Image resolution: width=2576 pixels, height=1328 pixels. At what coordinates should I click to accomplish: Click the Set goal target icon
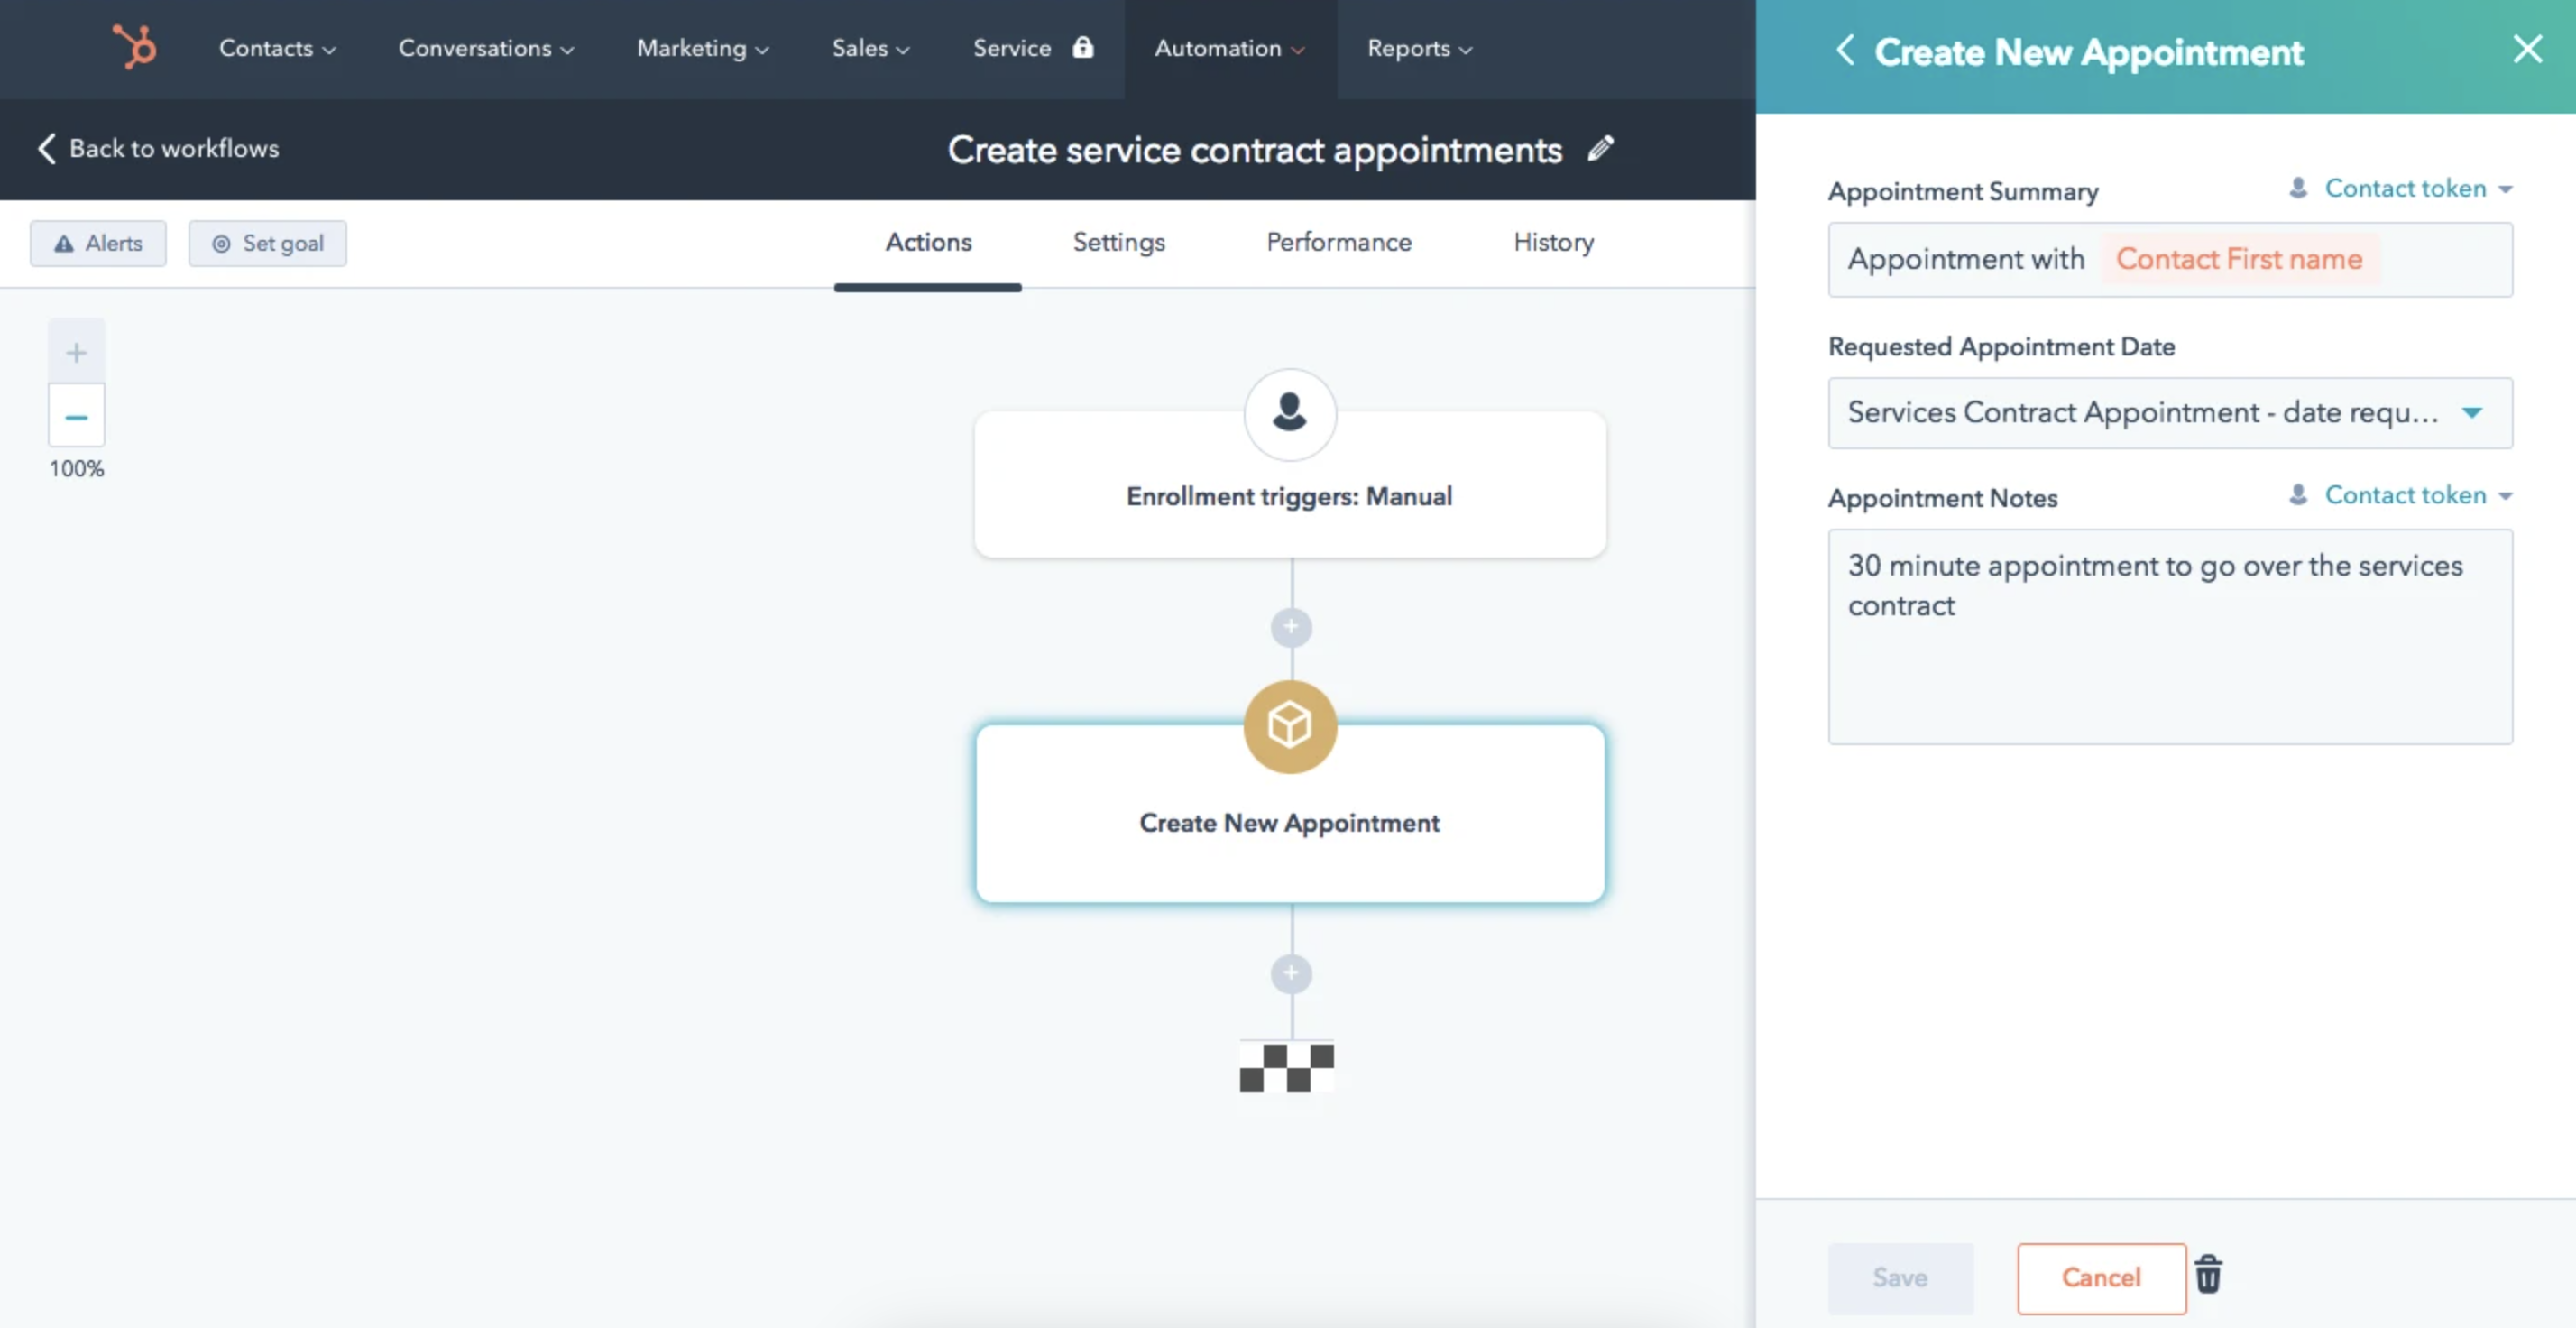(x=220, y=243)
